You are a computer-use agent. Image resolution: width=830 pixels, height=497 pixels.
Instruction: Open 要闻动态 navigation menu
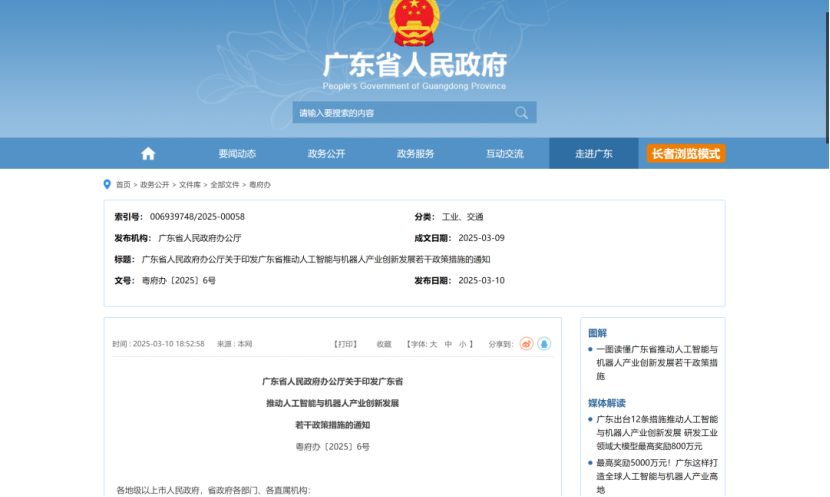237,153
